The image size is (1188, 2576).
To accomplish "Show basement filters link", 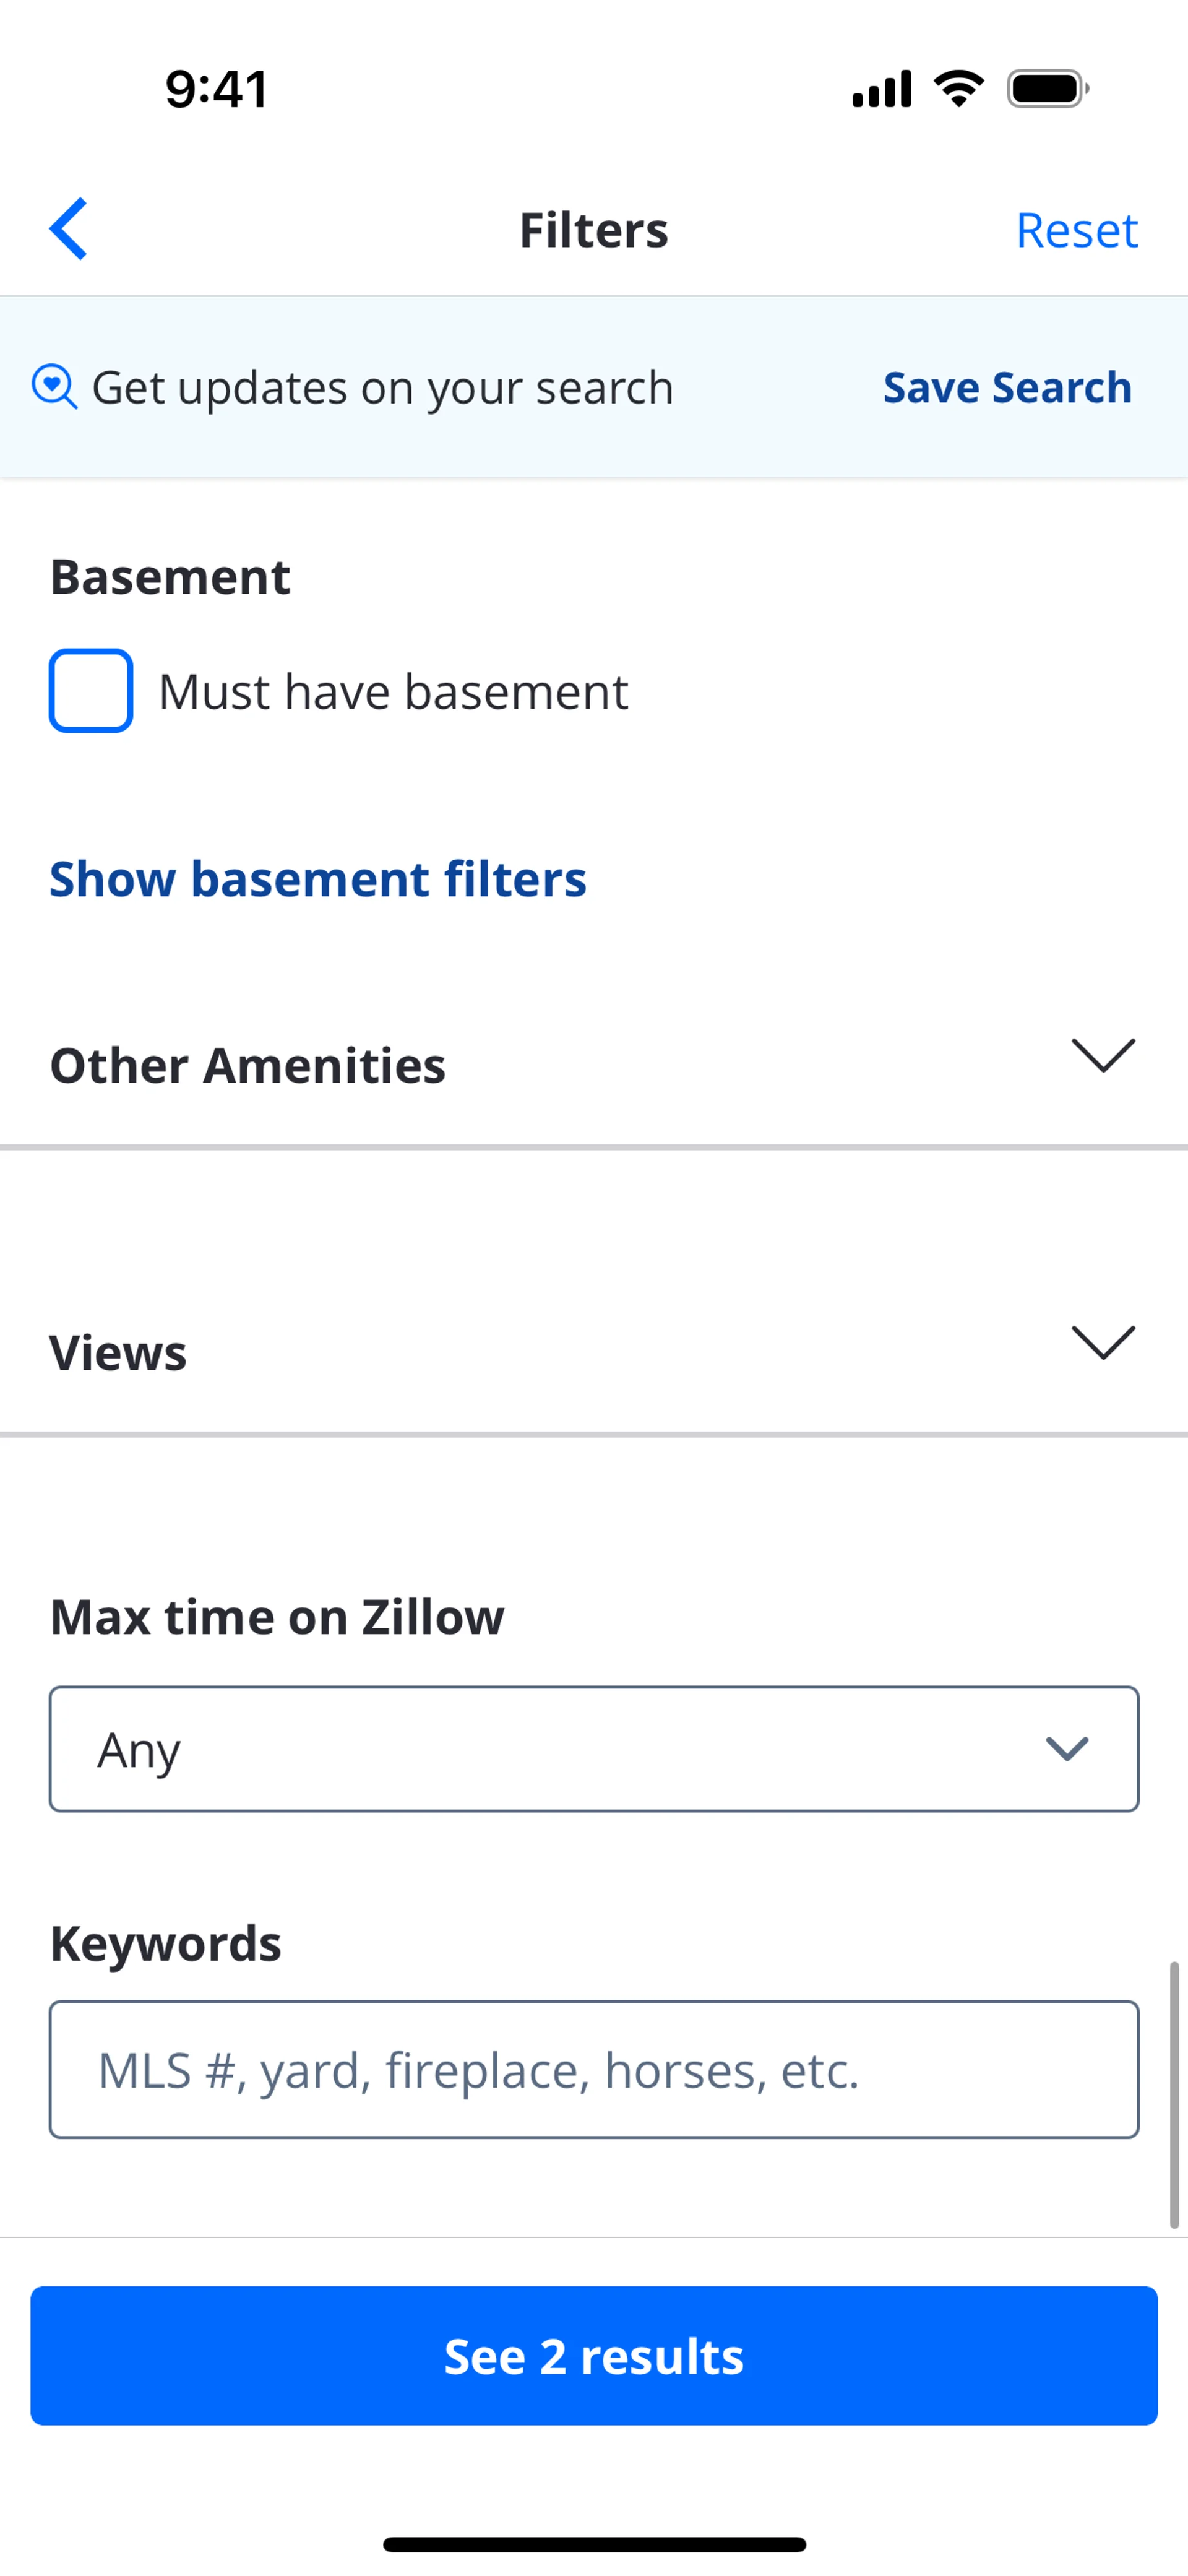I will pyautogui.click(x=318, y=880).
